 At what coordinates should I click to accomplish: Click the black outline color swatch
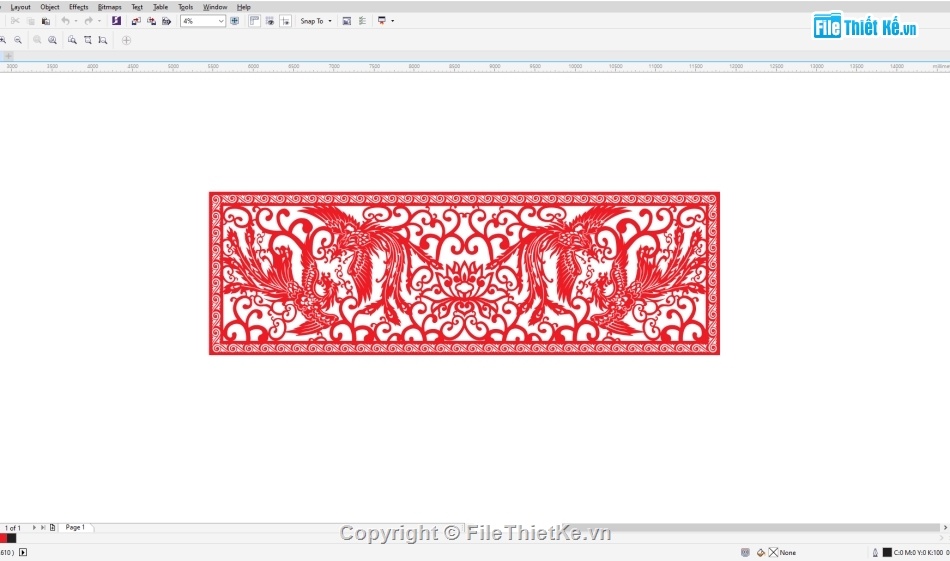(x=888, y=553)
